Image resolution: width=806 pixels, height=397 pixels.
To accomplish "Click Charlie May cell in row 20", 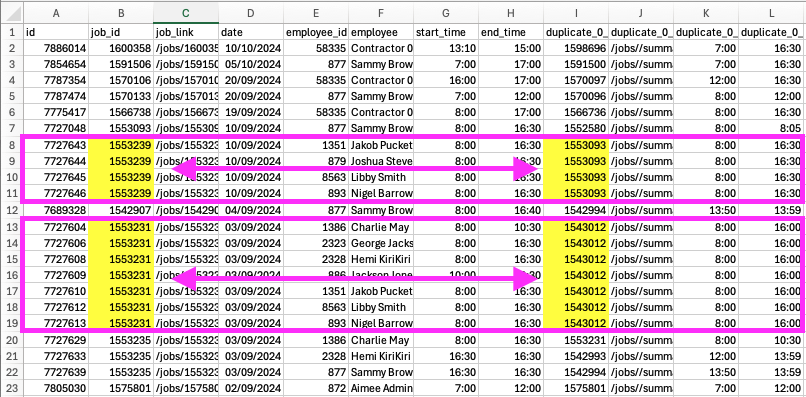I will (x=381, y=340).
